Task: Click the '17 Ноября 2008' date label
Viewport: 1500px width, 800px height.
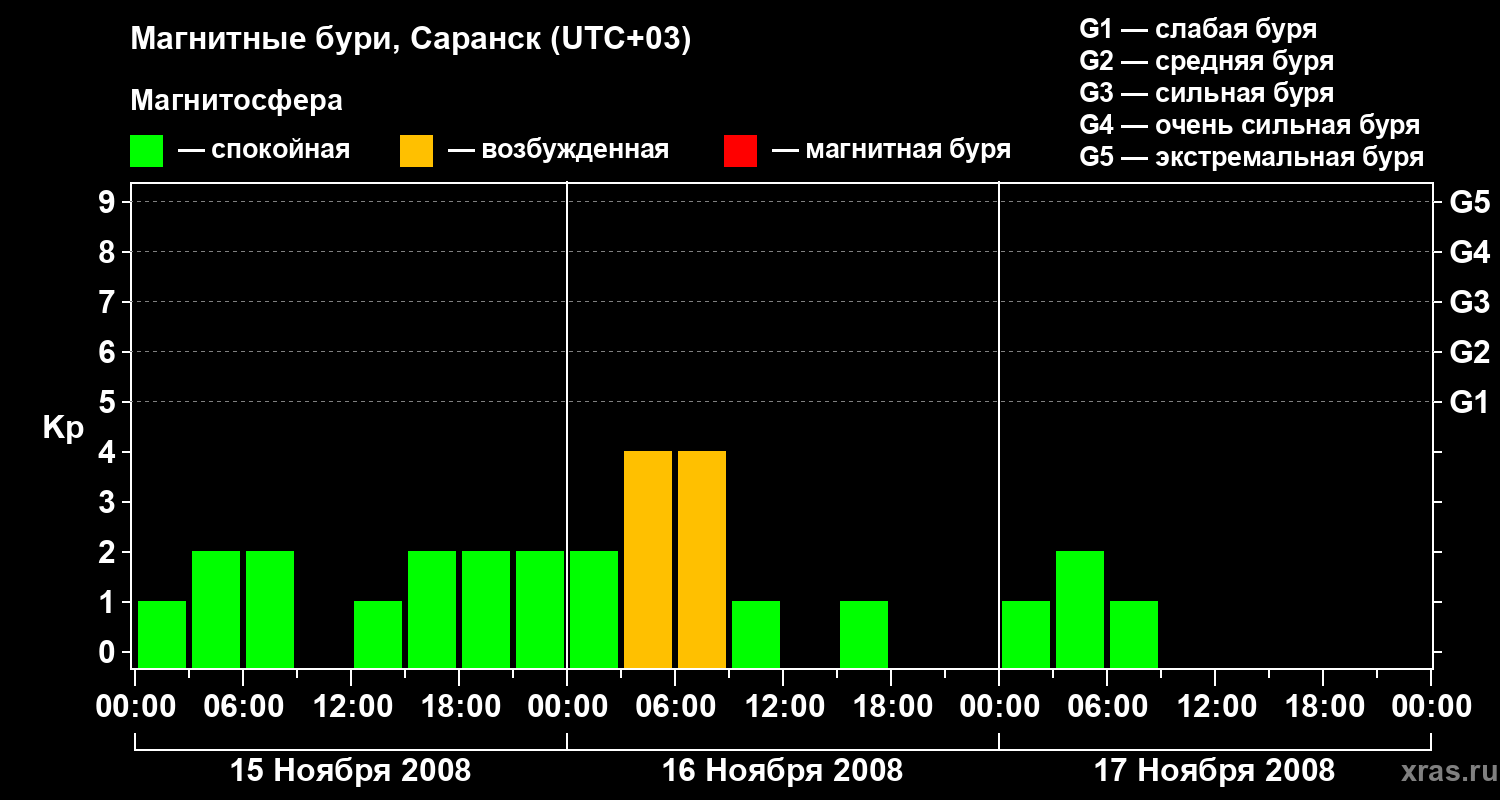Action: tap(1214, 770)
